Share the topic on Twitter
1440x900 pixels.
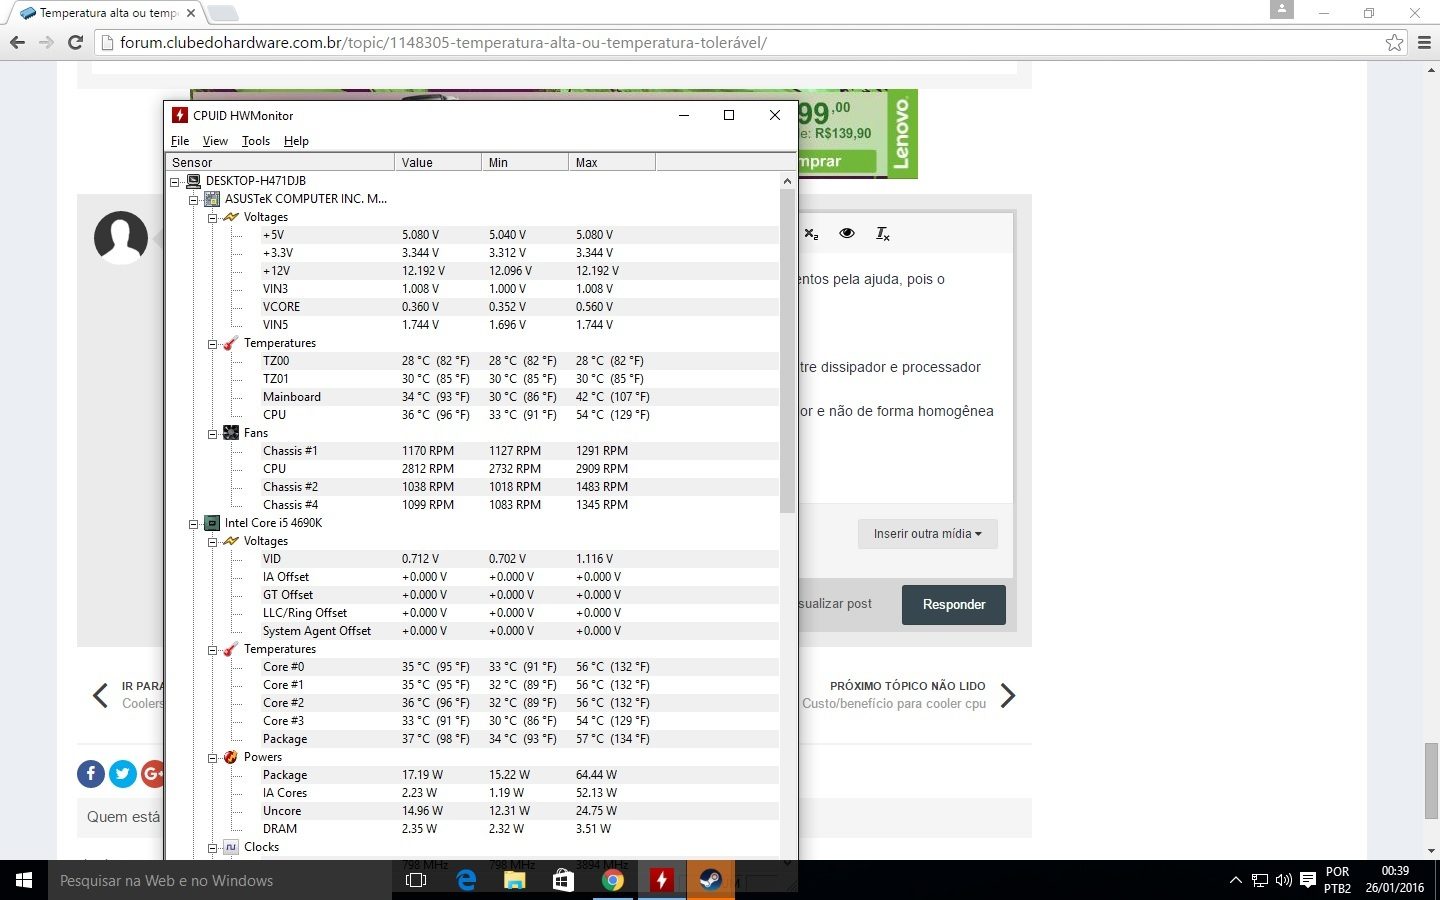123,774
